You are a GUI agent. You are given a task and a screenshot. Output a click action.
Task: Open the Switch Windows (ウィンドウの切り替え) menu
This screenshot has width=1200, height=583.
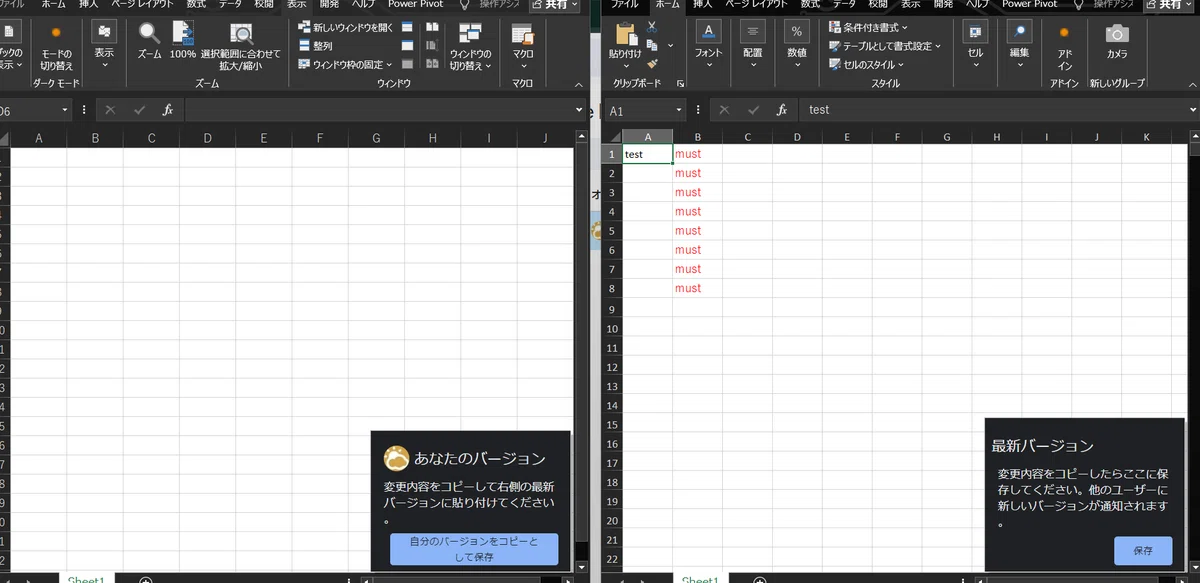(470, 45)
